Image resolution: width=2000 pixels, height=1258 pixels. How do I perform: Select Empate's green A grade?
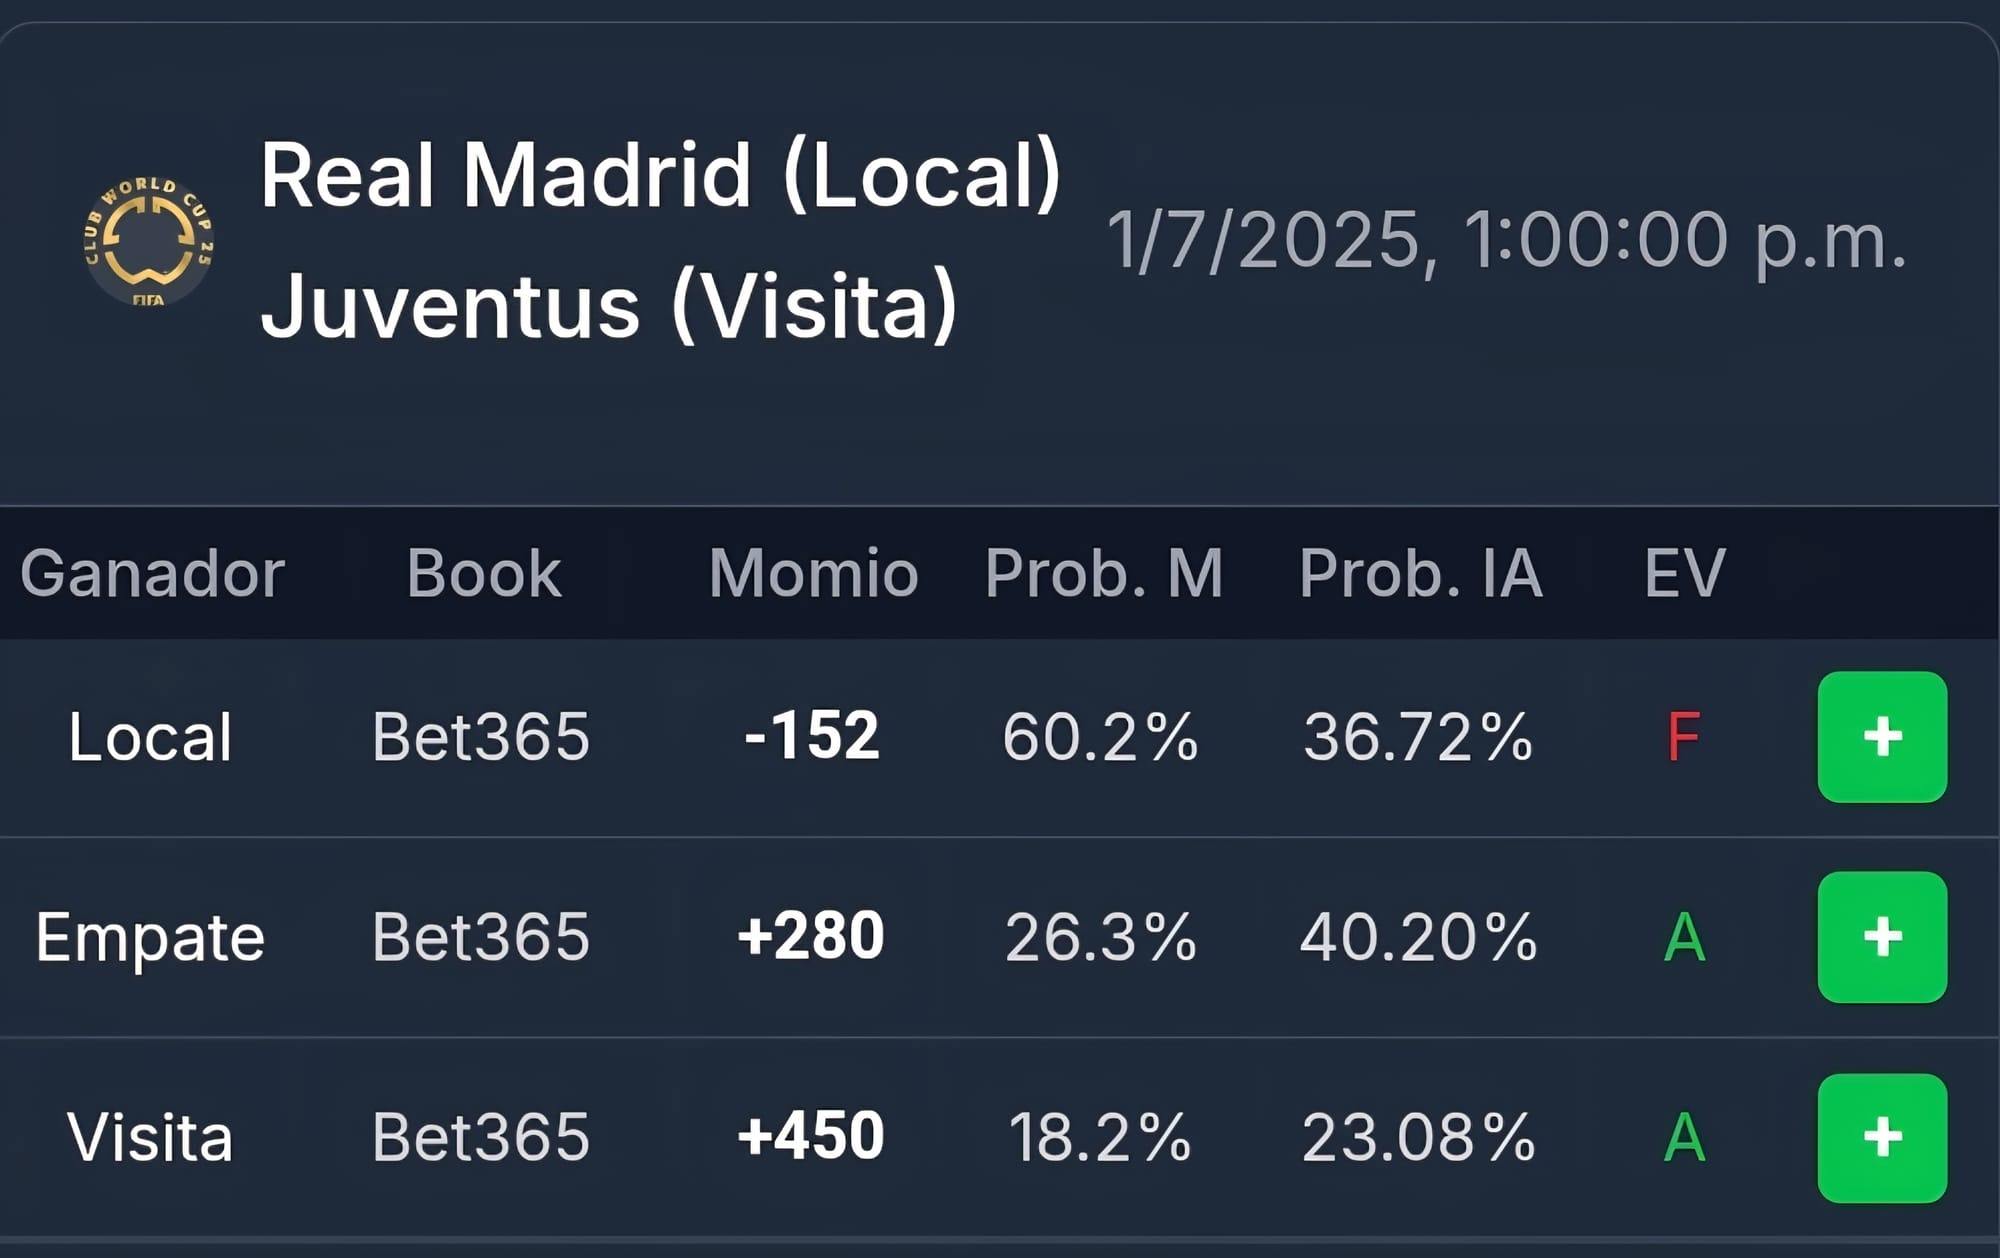pyautogui.click(x=1684, y=937)
